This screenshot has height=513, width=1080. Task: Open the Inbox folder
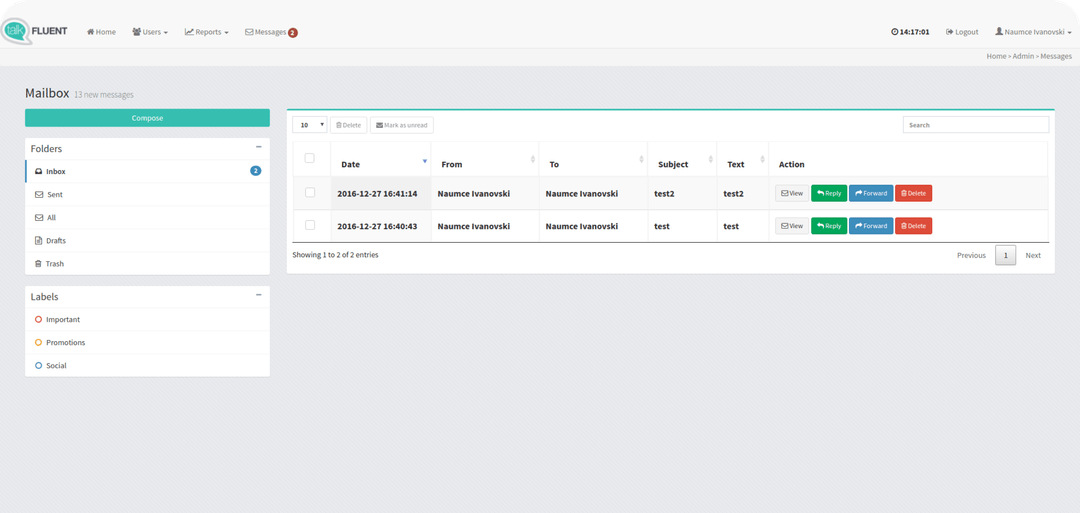[56, 172]
